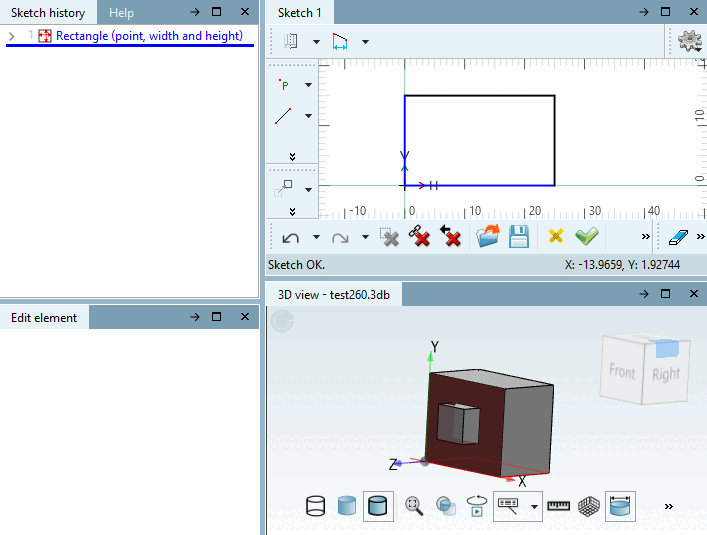
Task: Expand more drawing tools chevron below Line
Action: point(292,156)
